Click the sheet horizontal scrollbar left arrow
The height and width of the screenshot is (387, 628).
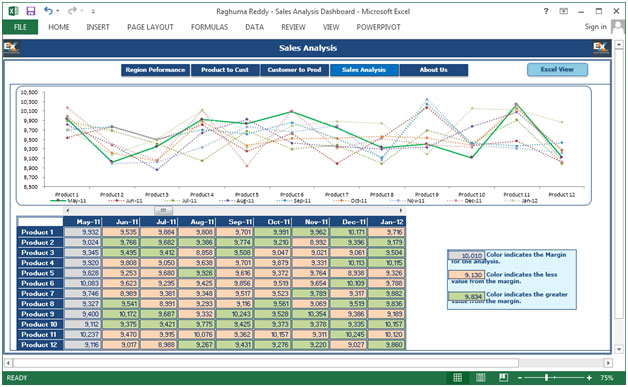[8, 363]
